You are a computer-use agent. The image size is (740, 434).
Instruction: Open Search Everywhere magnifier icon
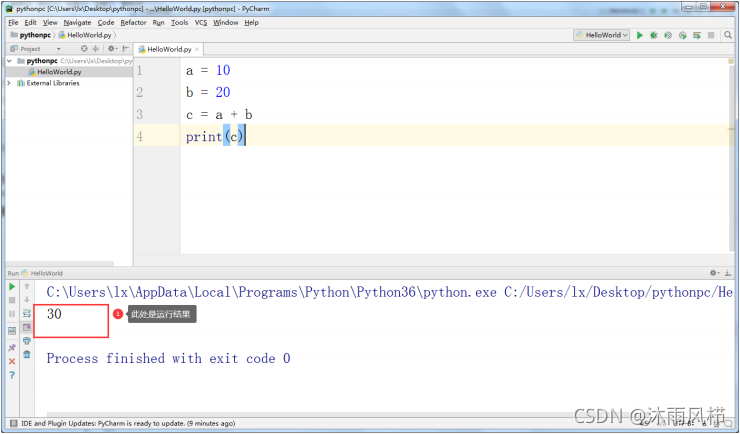click(x=728, y=35)
